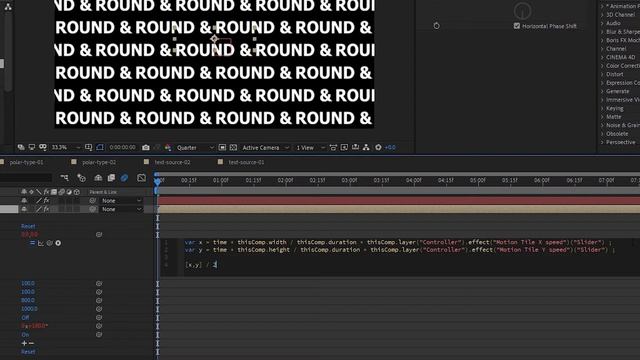Image resolution: width=640 pixels, height=360 pixels.
Task: Open the Comp Flowchart icon in viewer footer
Action: [366, 147]
